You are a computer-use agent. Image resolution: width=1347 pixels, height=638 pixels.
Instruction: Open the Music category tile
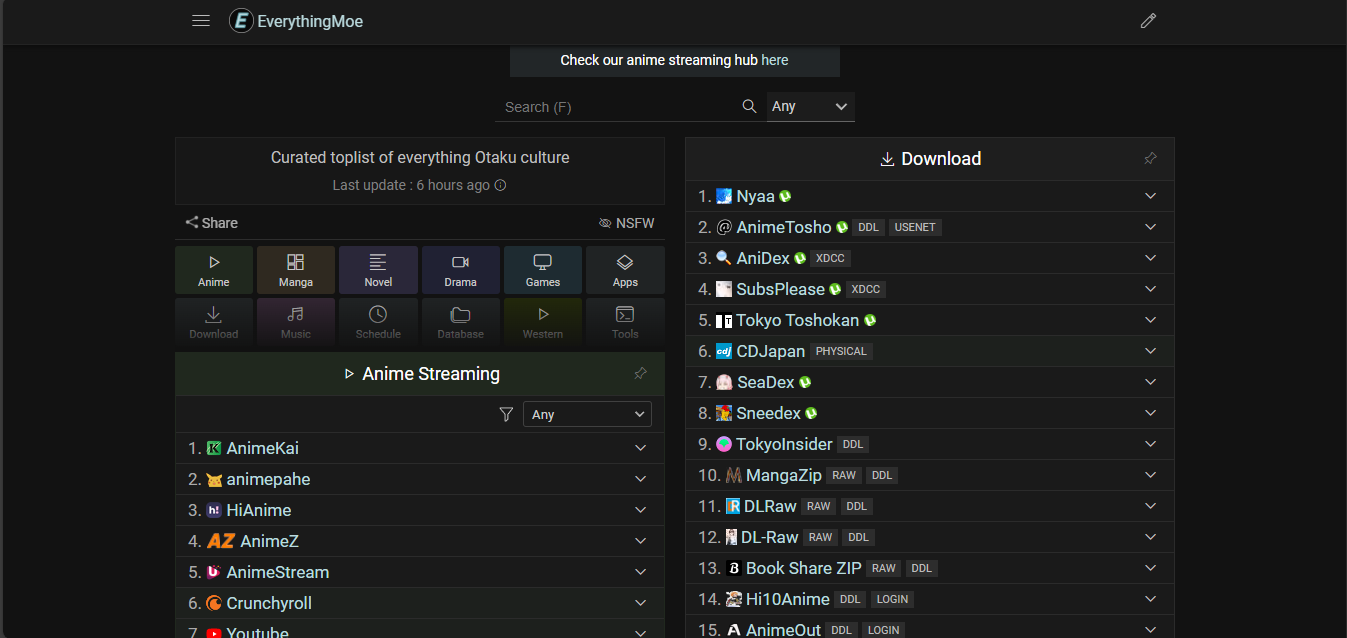296,322
